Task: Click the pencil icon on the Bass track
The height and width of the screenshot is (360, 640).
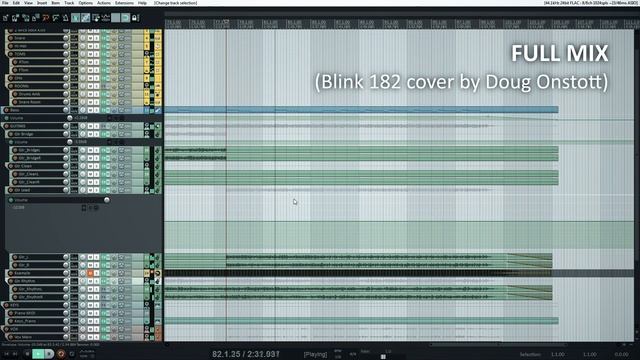Action: [158, 110]
